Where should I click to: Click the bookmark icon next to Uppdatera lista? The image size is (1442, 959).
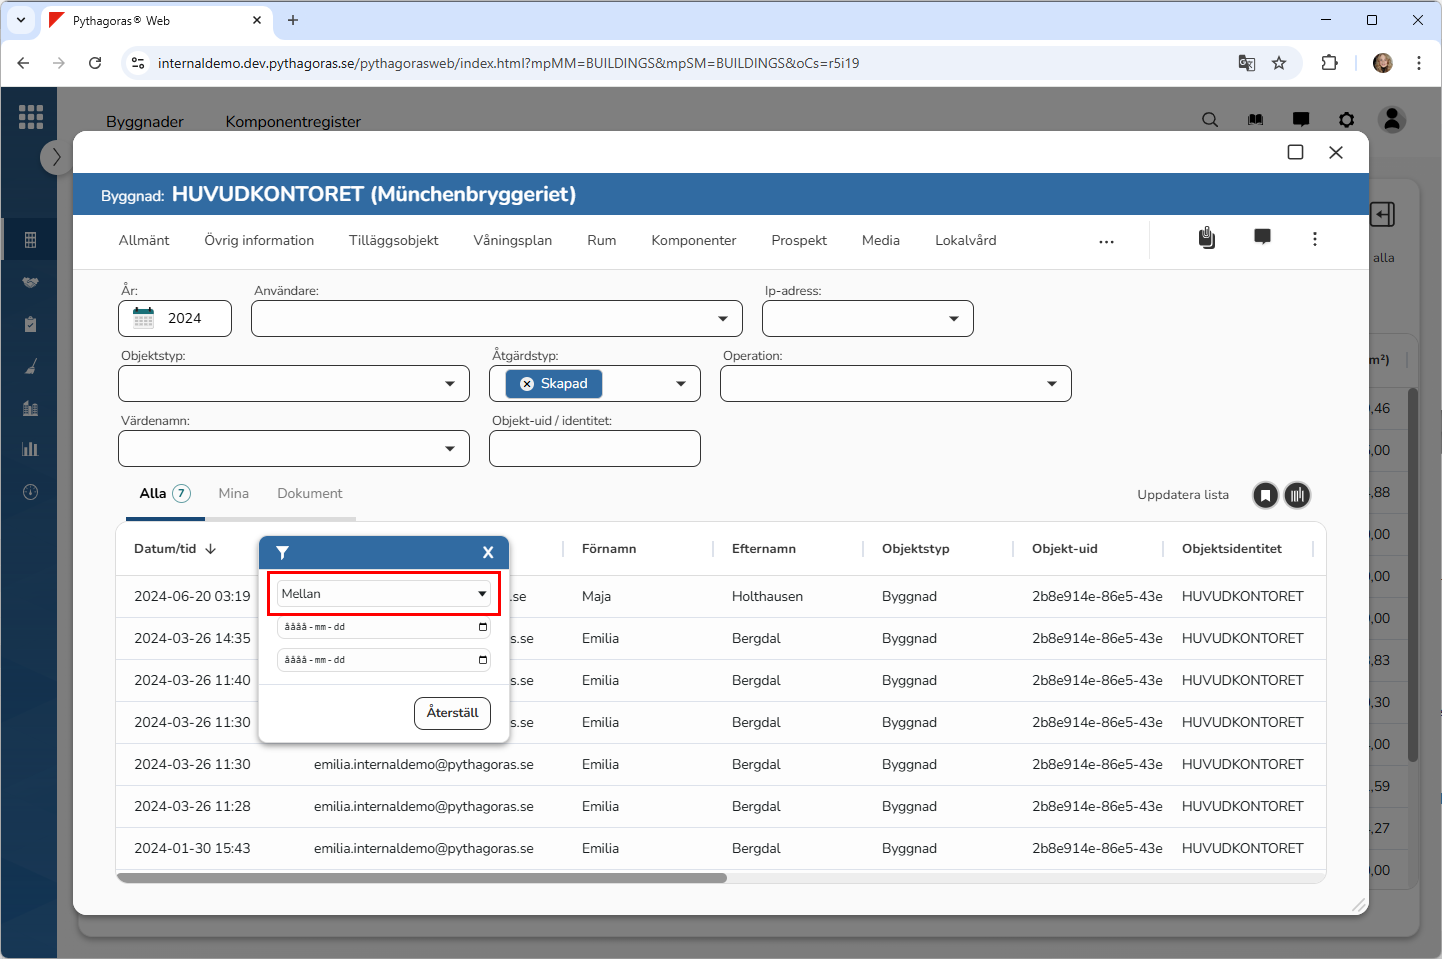tap(1265, 495)
